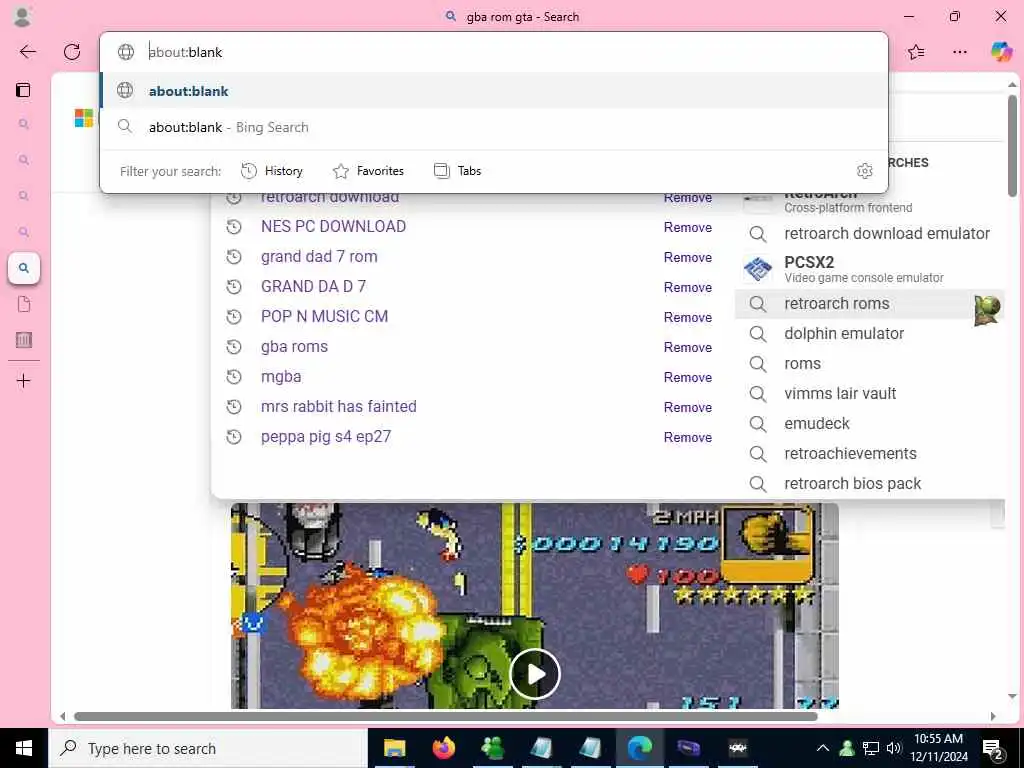Search emudeck suggestion
1024x768 pixels.
(x=869, y=424)
